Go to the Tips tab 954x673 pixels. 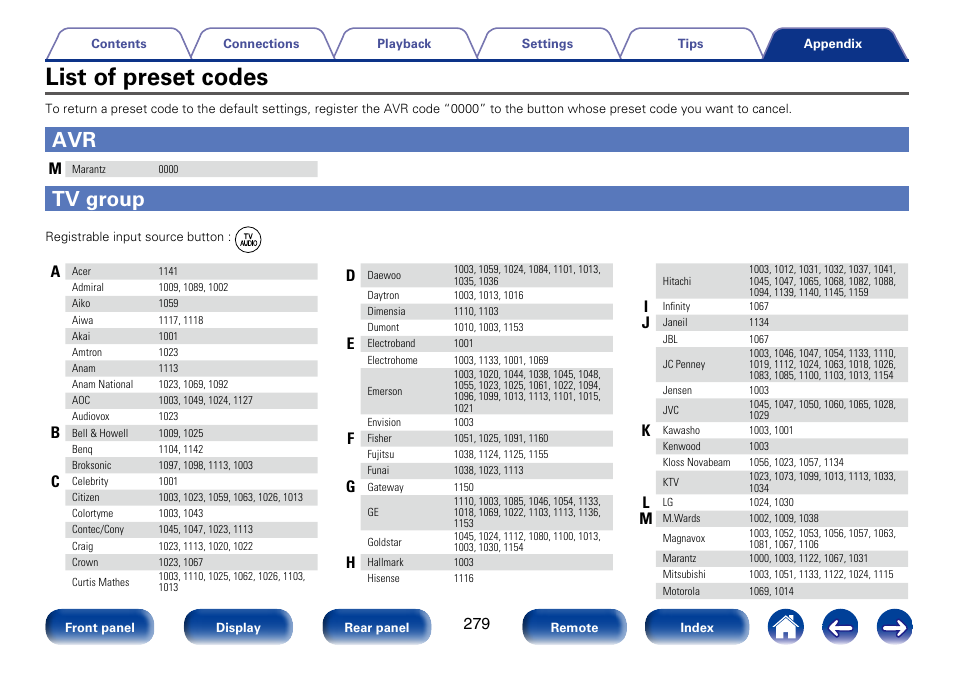(690, 44)
